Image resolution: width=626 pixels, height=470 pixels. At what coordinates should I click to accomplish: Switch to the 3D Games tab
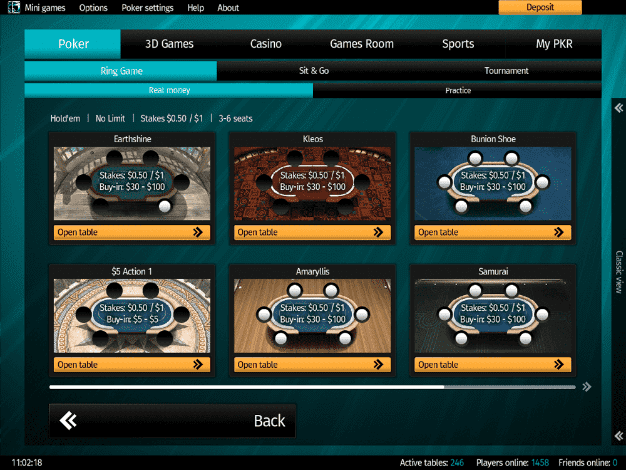pyautogui.click(x=169, y=44)
